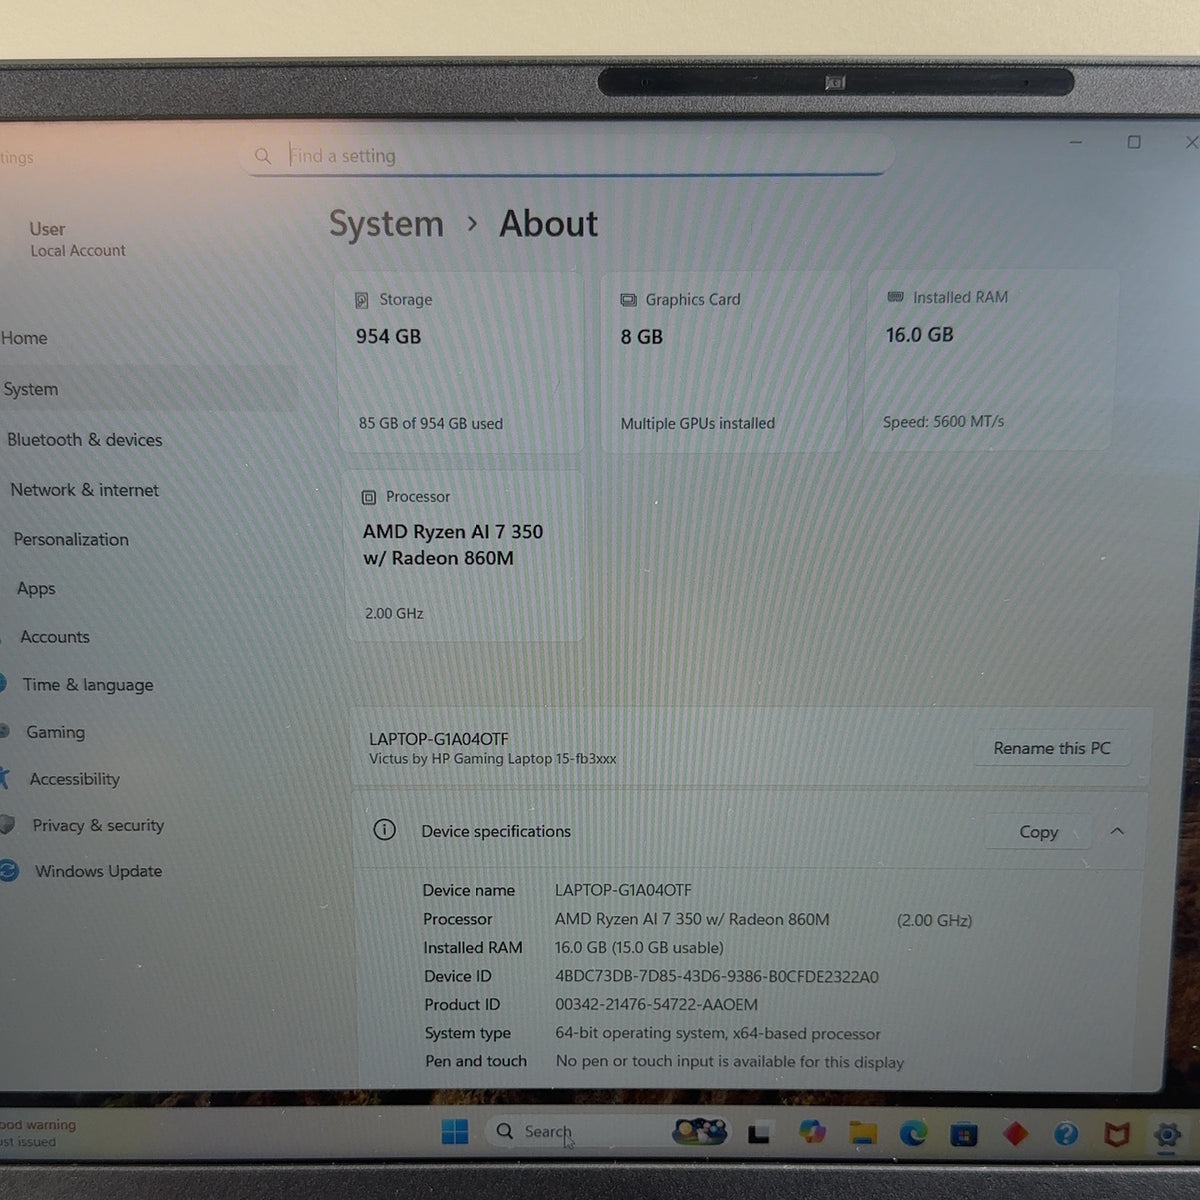Copy the device specifications
The image size is (1200, 1200).
1038,832
